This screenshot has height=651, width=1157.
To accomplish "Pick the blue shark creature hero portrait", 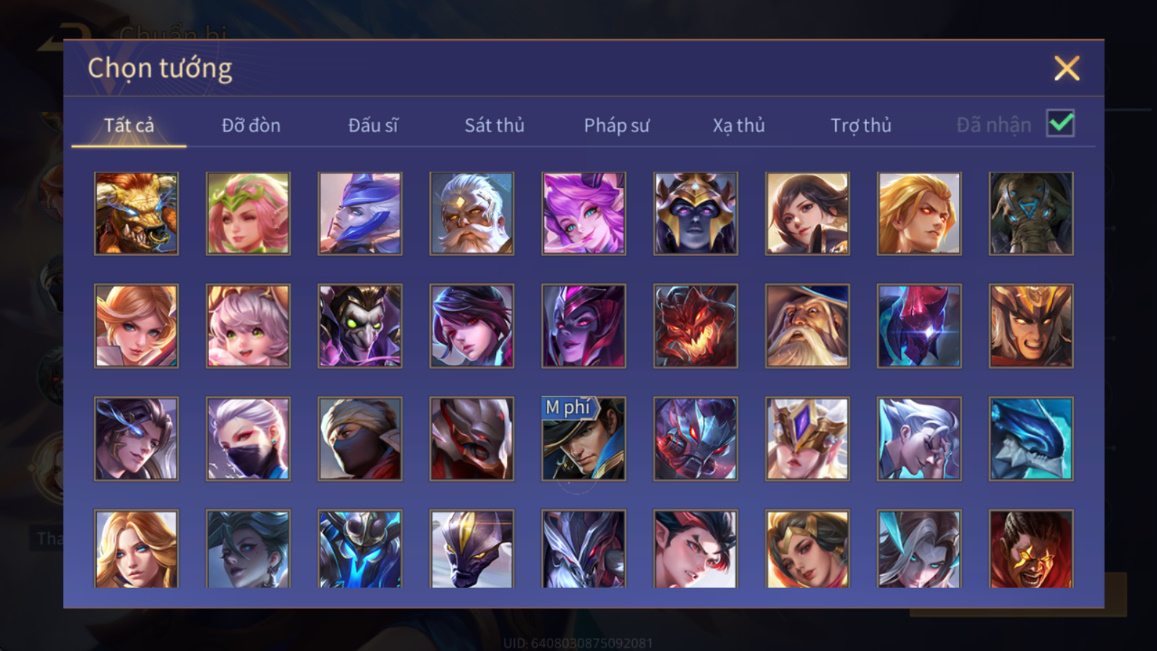I will coord(1031,438).
